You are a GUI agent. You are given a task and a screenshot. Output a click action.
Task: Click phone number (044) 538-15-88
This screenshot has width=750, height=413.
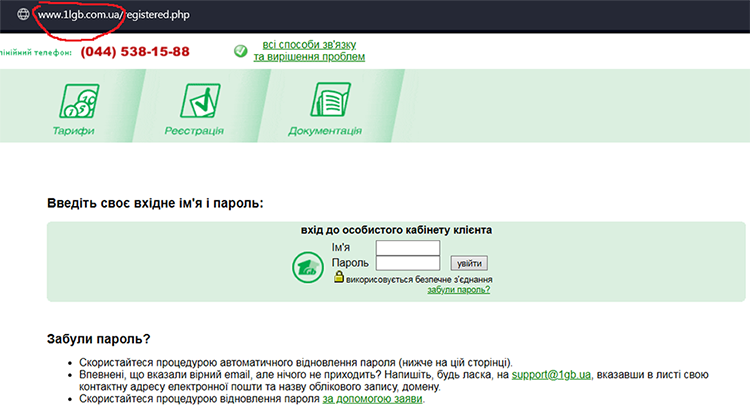[x=135, y=52]
